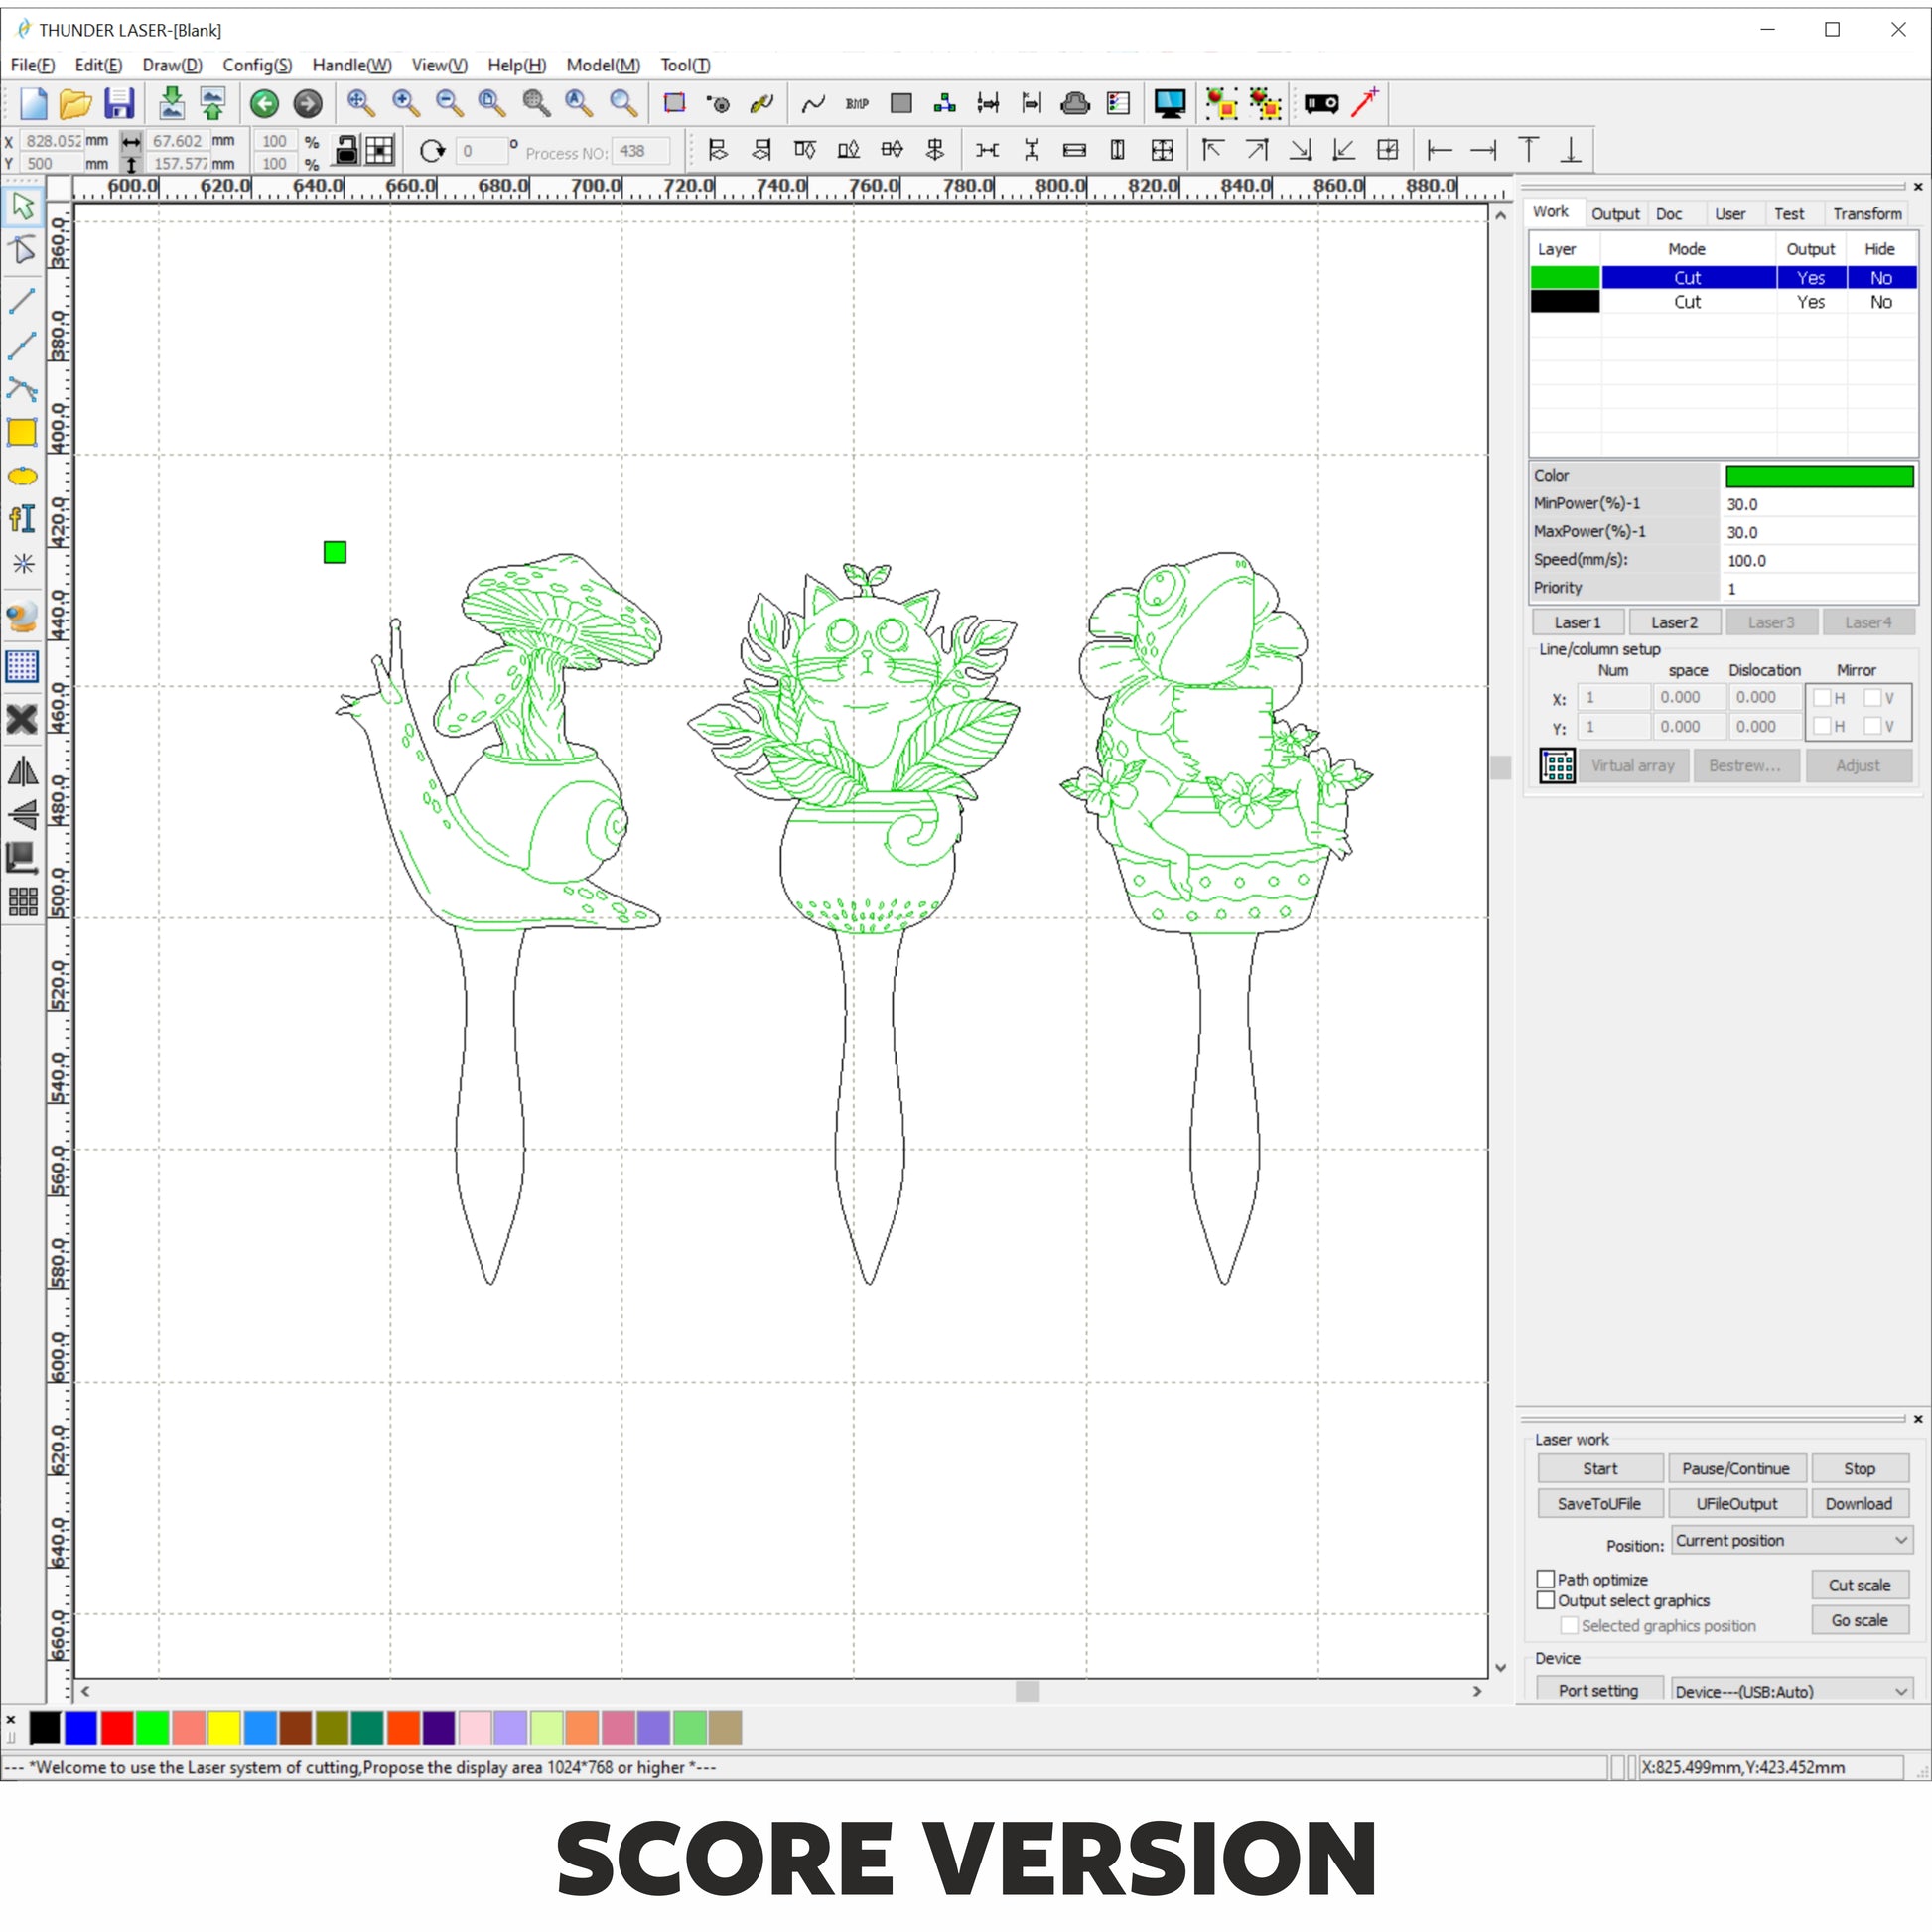Screen dimensions: 1932x1932
Task: Select the rectangle draw tool
Action: click(x=22, y=432)
